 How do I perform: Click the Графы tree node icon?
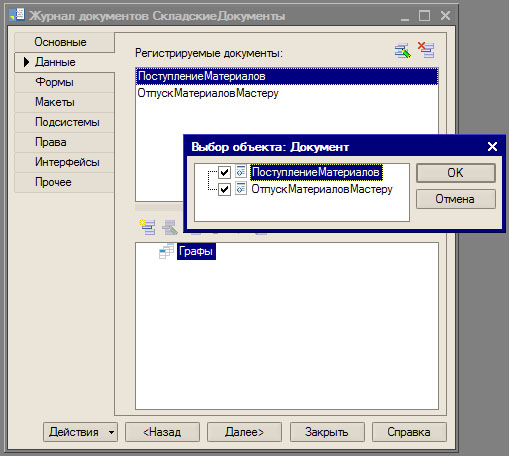[x=166, y=251]
